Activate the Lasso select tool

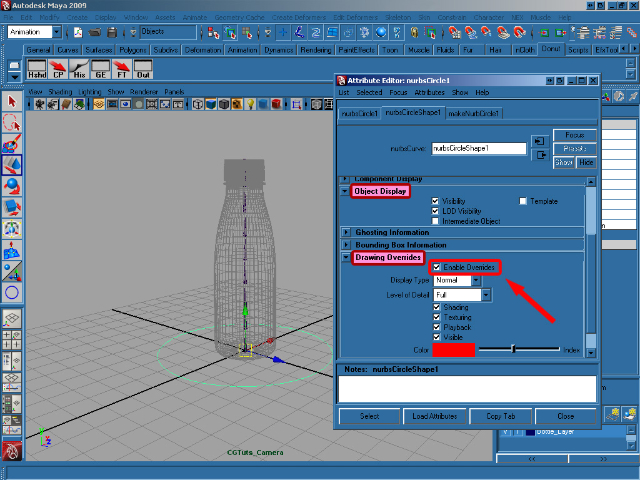(12, 122)
